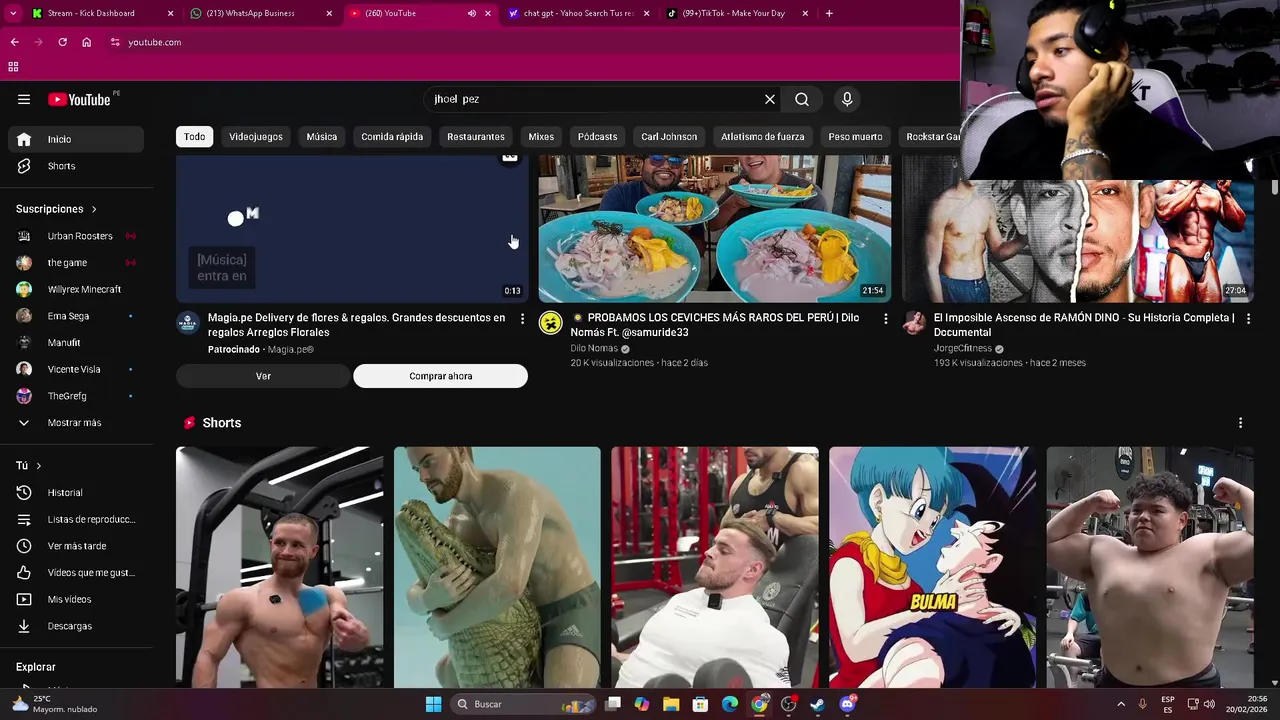1280x720 pixels.
Task: Open Mis videos in sidebar
Action: 76,599
